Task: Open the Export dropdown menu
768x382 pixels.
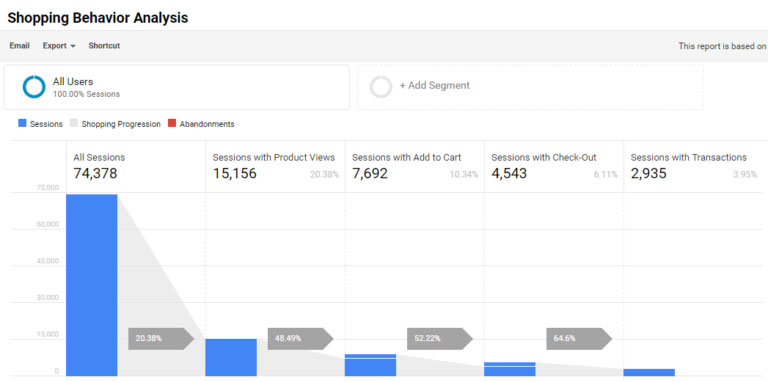Action: [x=59, y=46]
